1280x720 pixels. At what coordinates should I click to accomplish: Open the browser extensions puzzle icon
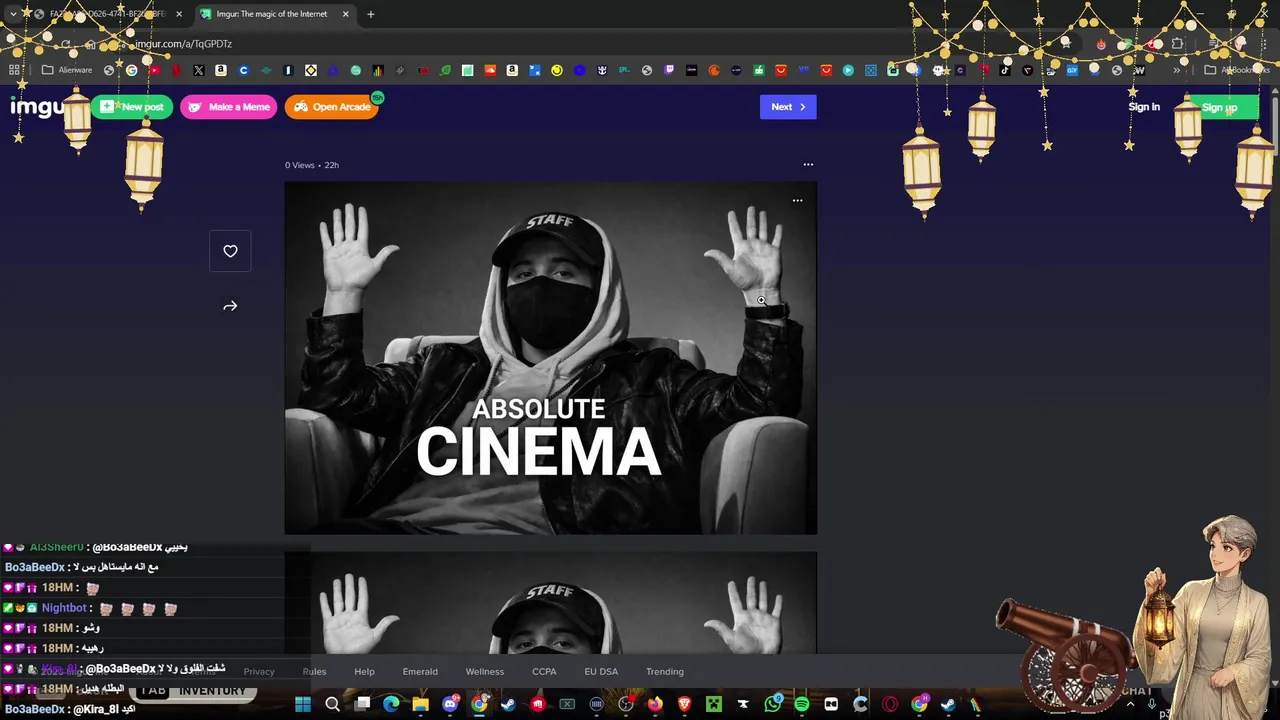coord(1177,44)
